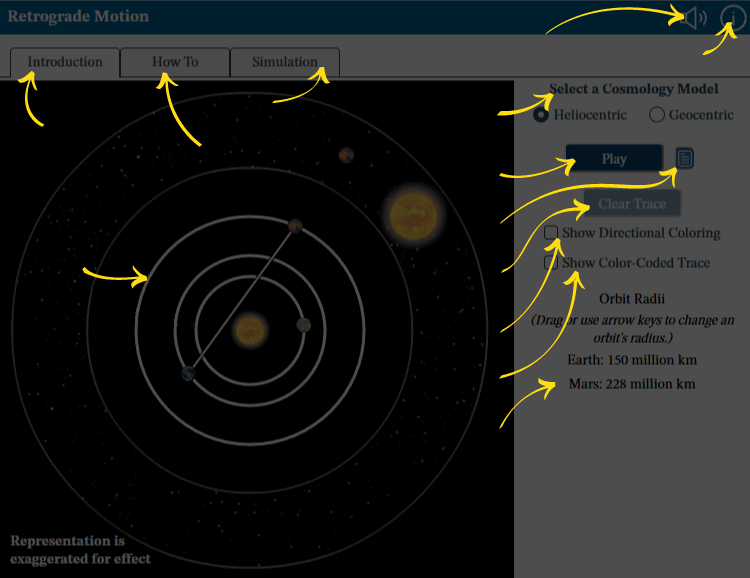This screenshot has height=578, width=750.
Task: Open the info icon in header
Action: click(x=732, y=17)
